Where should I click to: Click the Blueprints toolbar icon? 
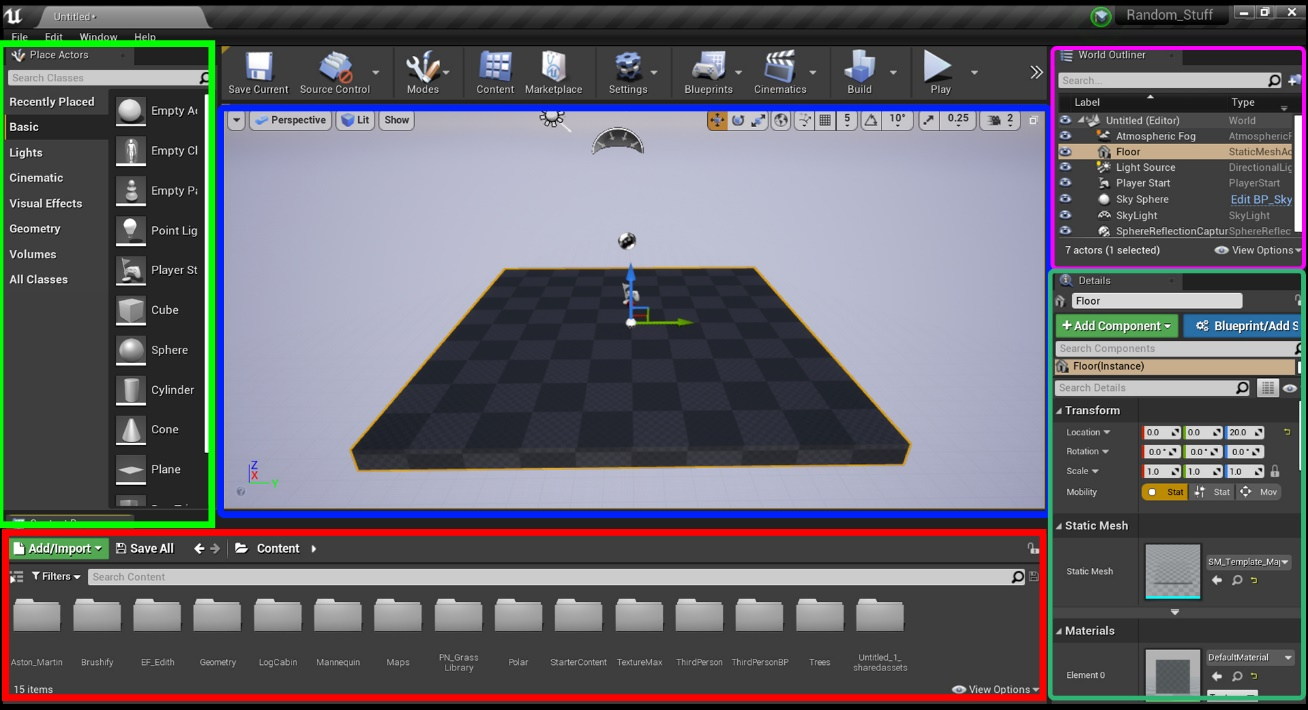(x=708, y=68)
